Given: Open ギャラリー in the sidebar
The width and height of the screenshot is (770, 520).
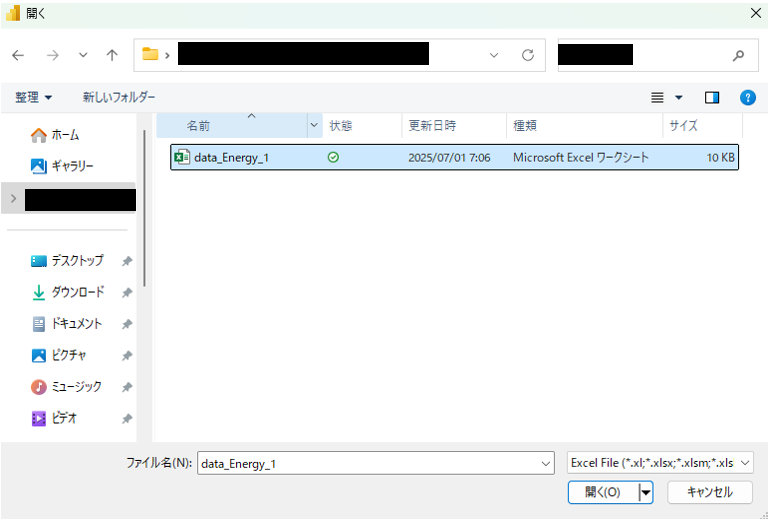Looking at the screenshot, I should coord(62,166).
